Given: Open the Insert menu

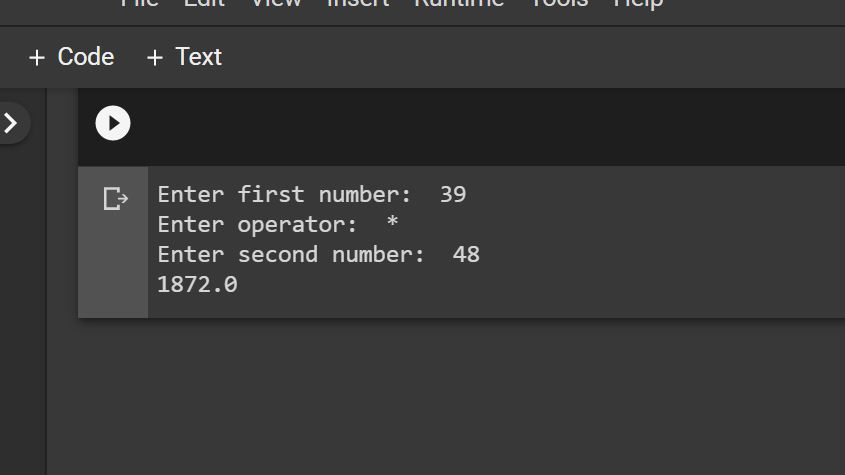Looking at the screenshot, I should point(358,3).
